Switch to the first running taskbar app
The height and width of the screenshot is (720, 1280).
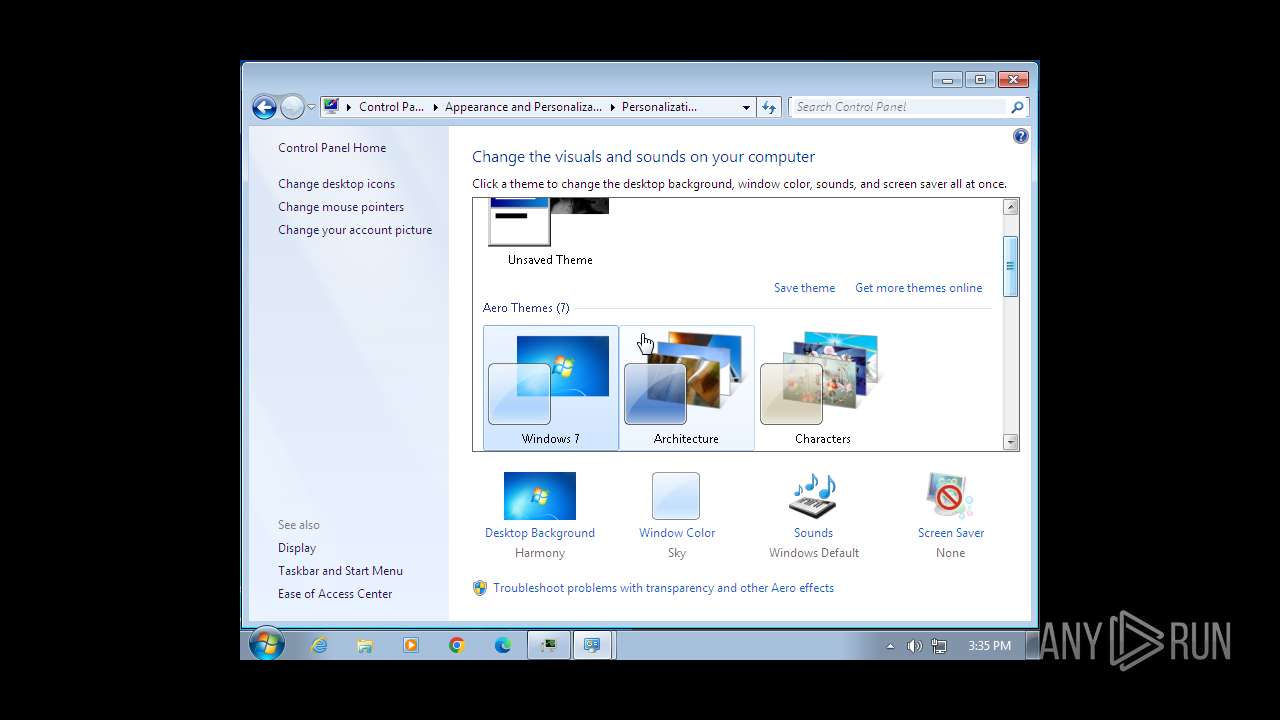point(549,646)
